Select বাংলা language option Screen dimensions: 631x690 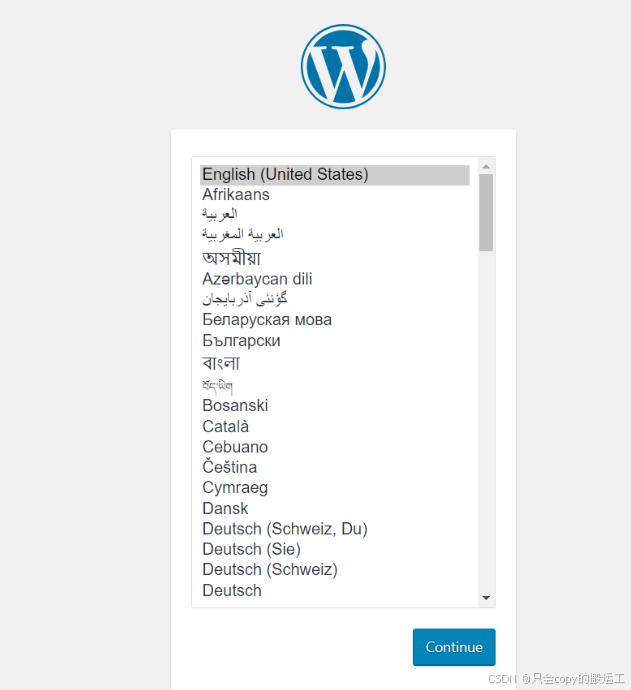[x=334, y=363]
